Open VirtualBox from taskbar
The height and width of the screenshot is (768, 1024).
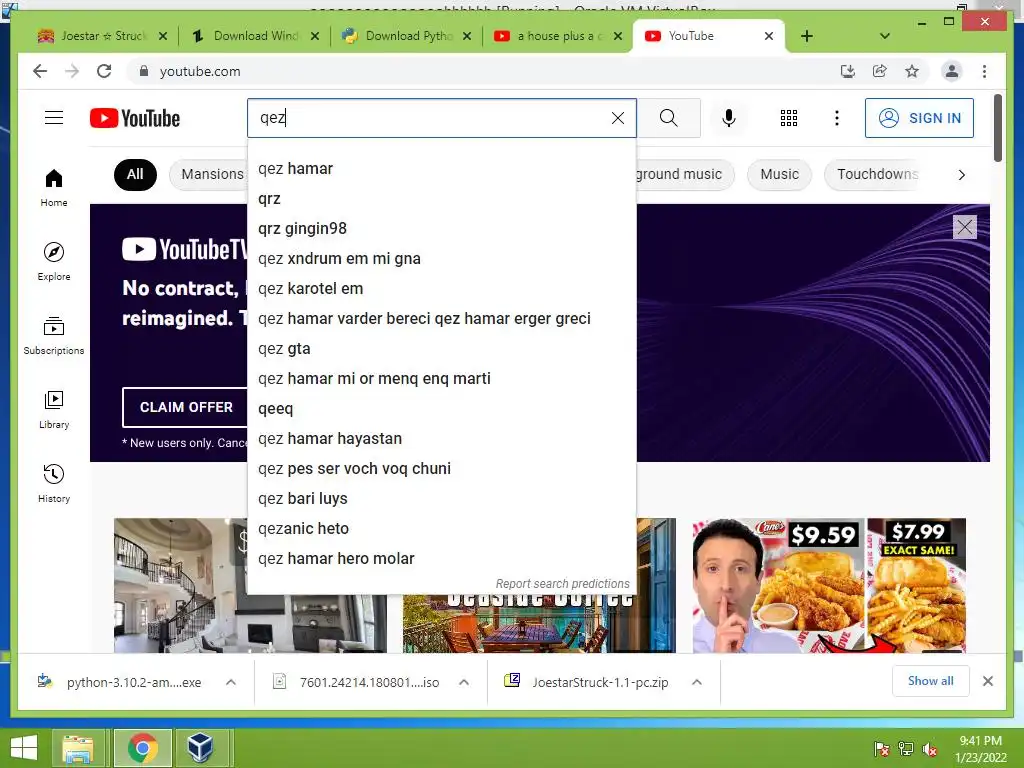click(200, 748)
